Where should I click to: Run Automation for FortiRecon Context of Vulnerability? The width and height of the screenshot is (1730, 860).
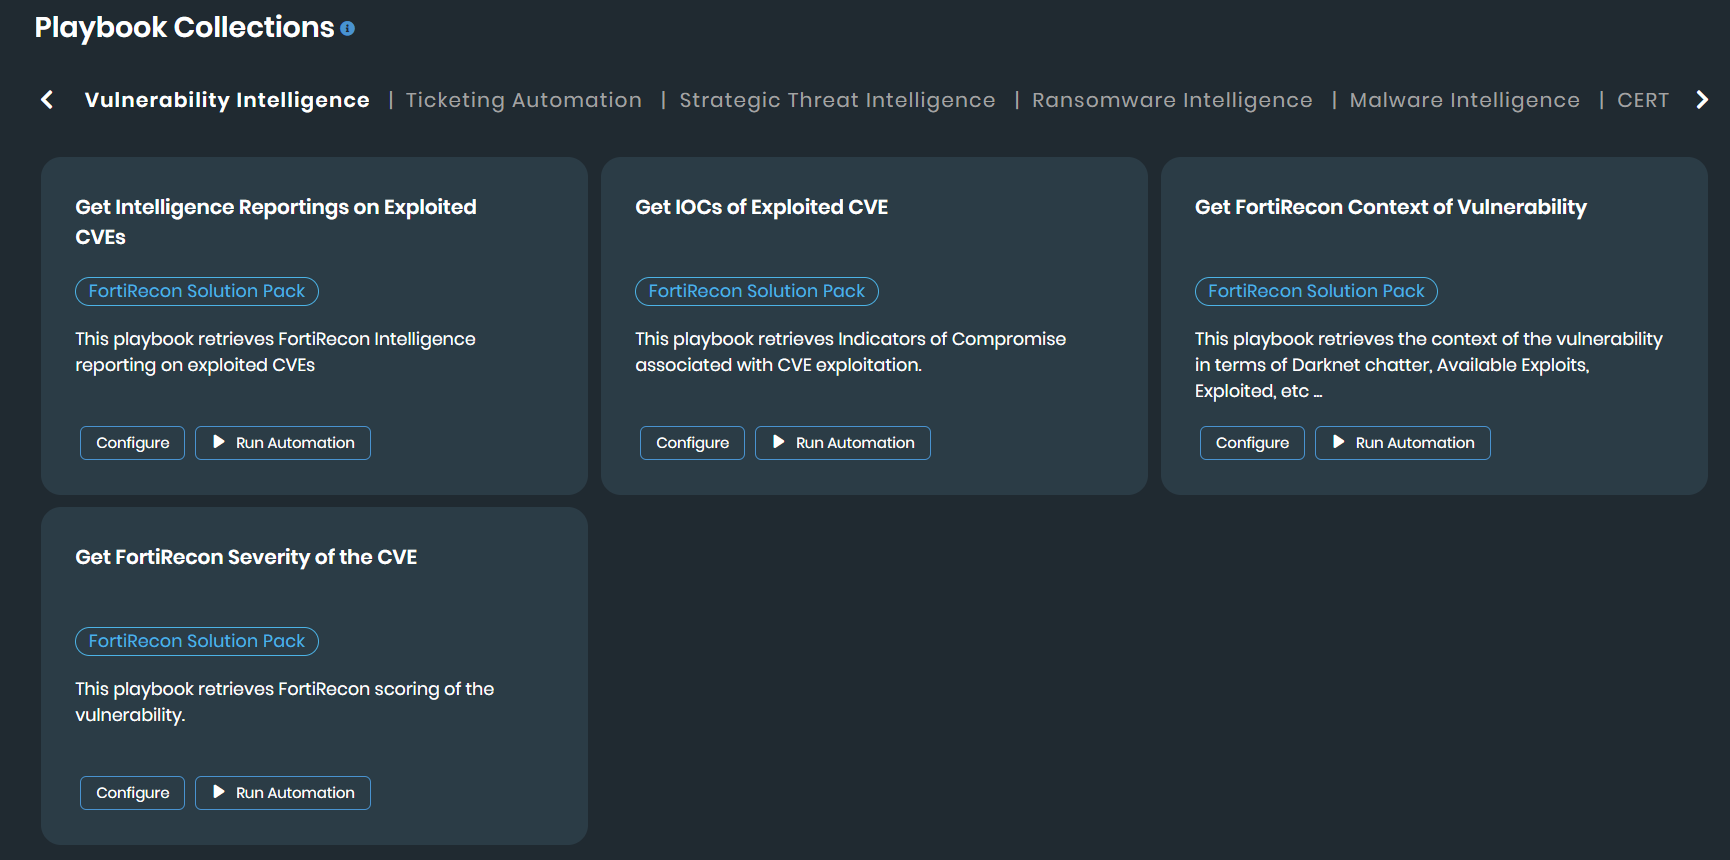point(1403,443)
